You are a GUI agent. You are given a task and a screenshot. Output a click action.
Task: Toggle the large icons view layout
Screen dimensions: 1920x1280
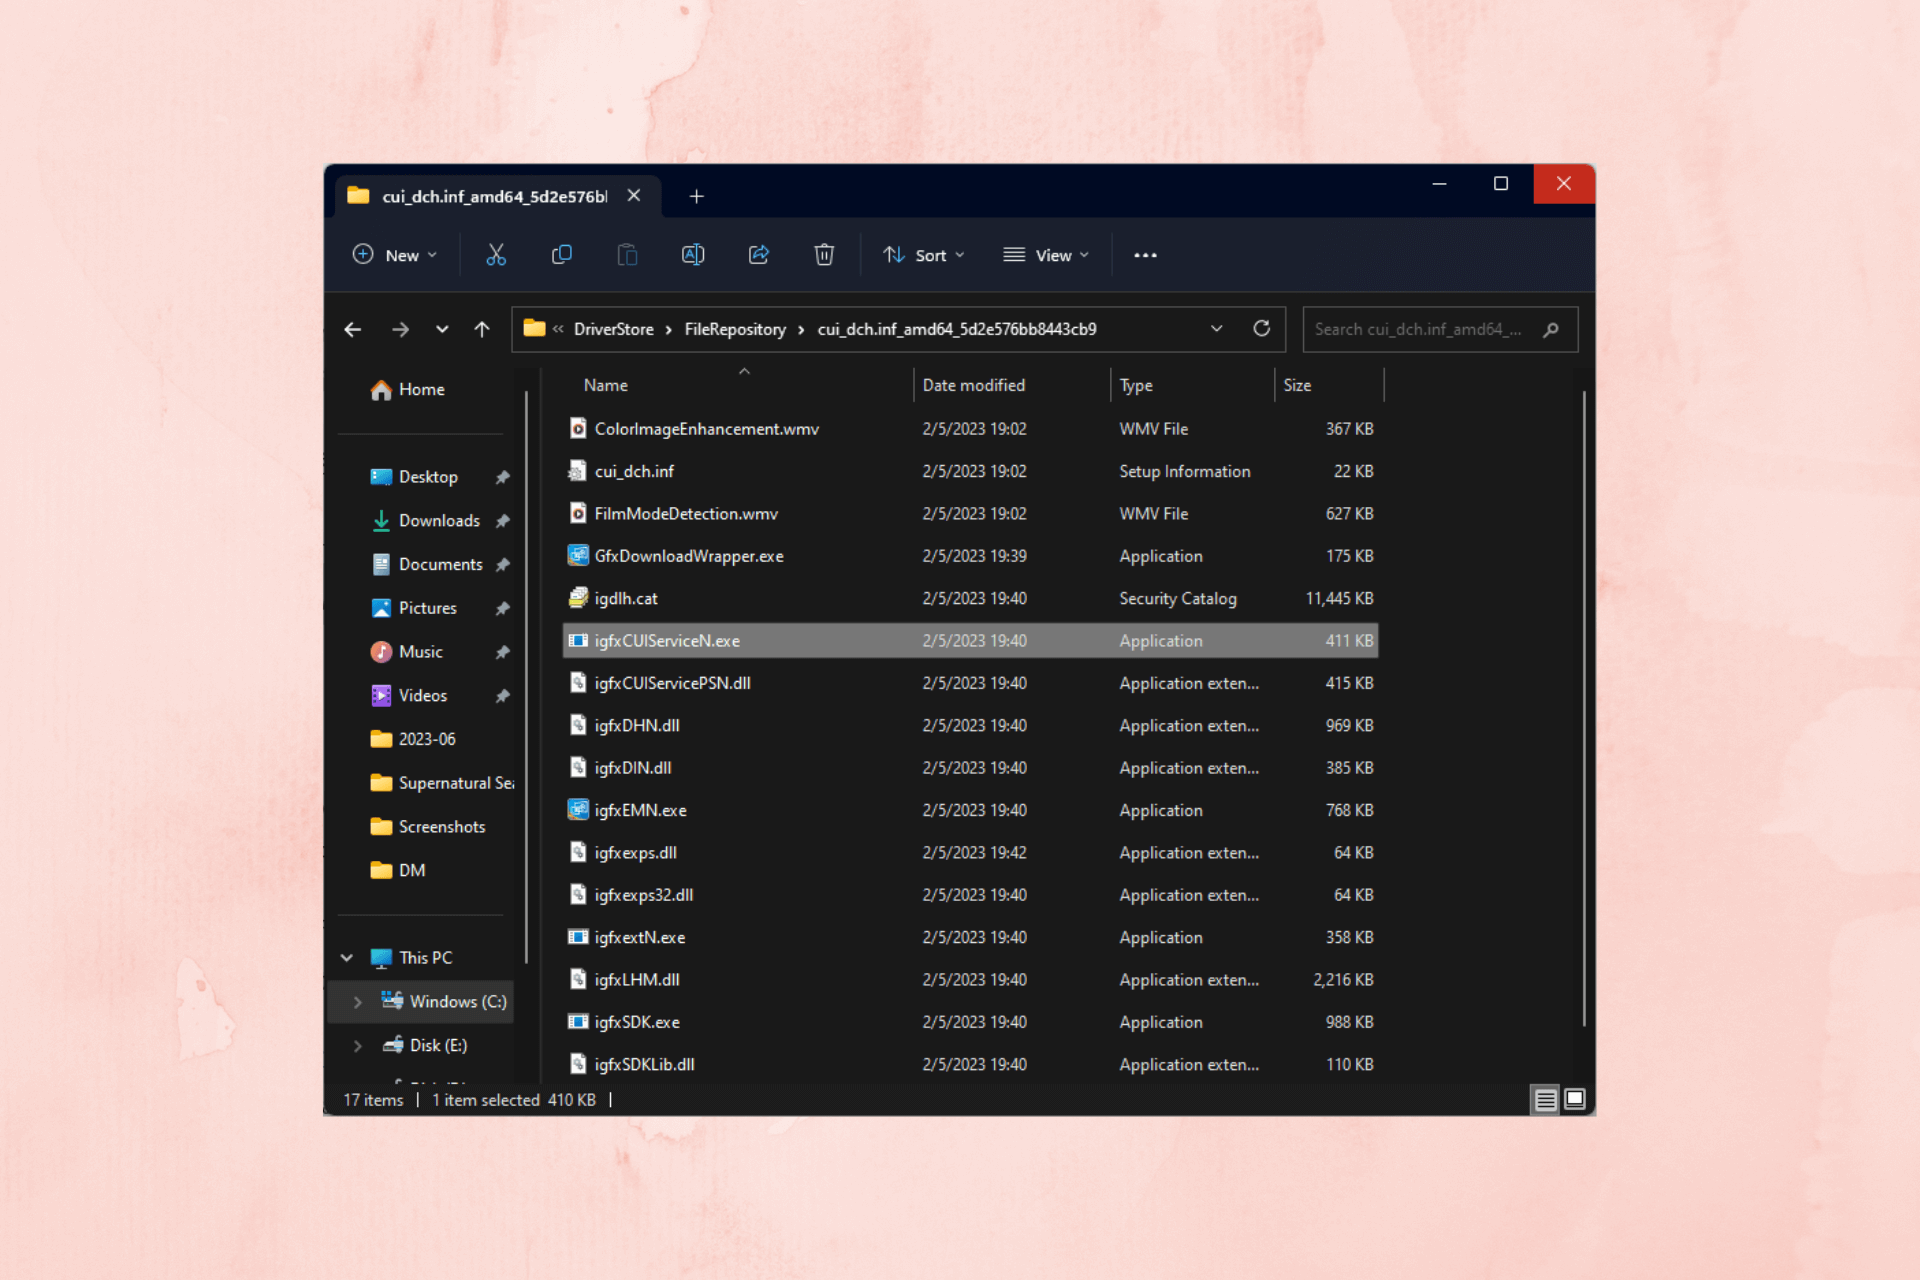coord(1574,1099)
